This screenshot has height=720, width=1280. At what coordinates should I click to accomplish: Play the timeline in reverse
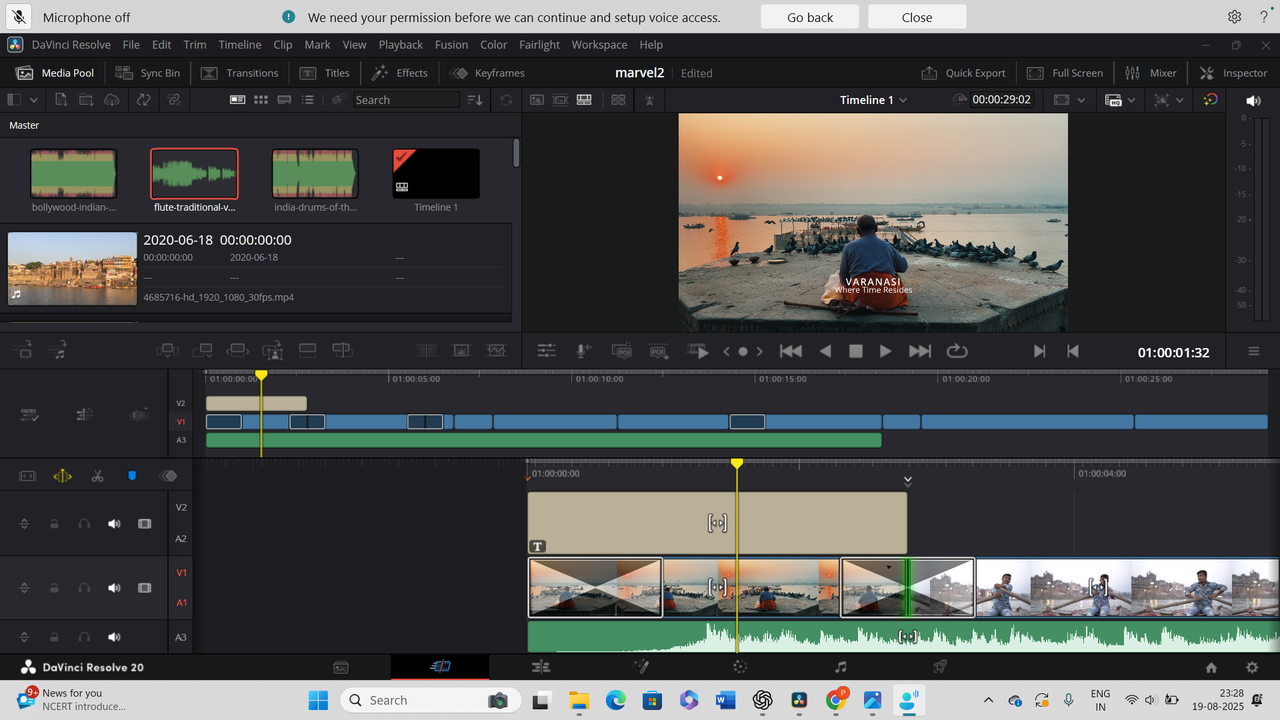pyautogui.click(x=825, y=351)
